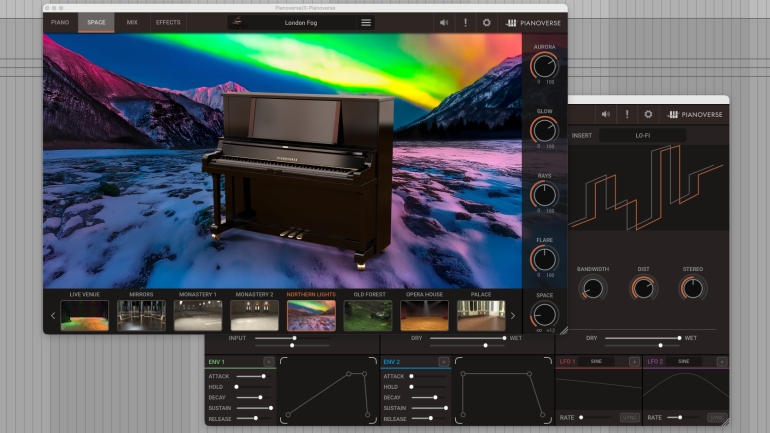Click exclamation icon in back Pianoverse window

(627, 114)
